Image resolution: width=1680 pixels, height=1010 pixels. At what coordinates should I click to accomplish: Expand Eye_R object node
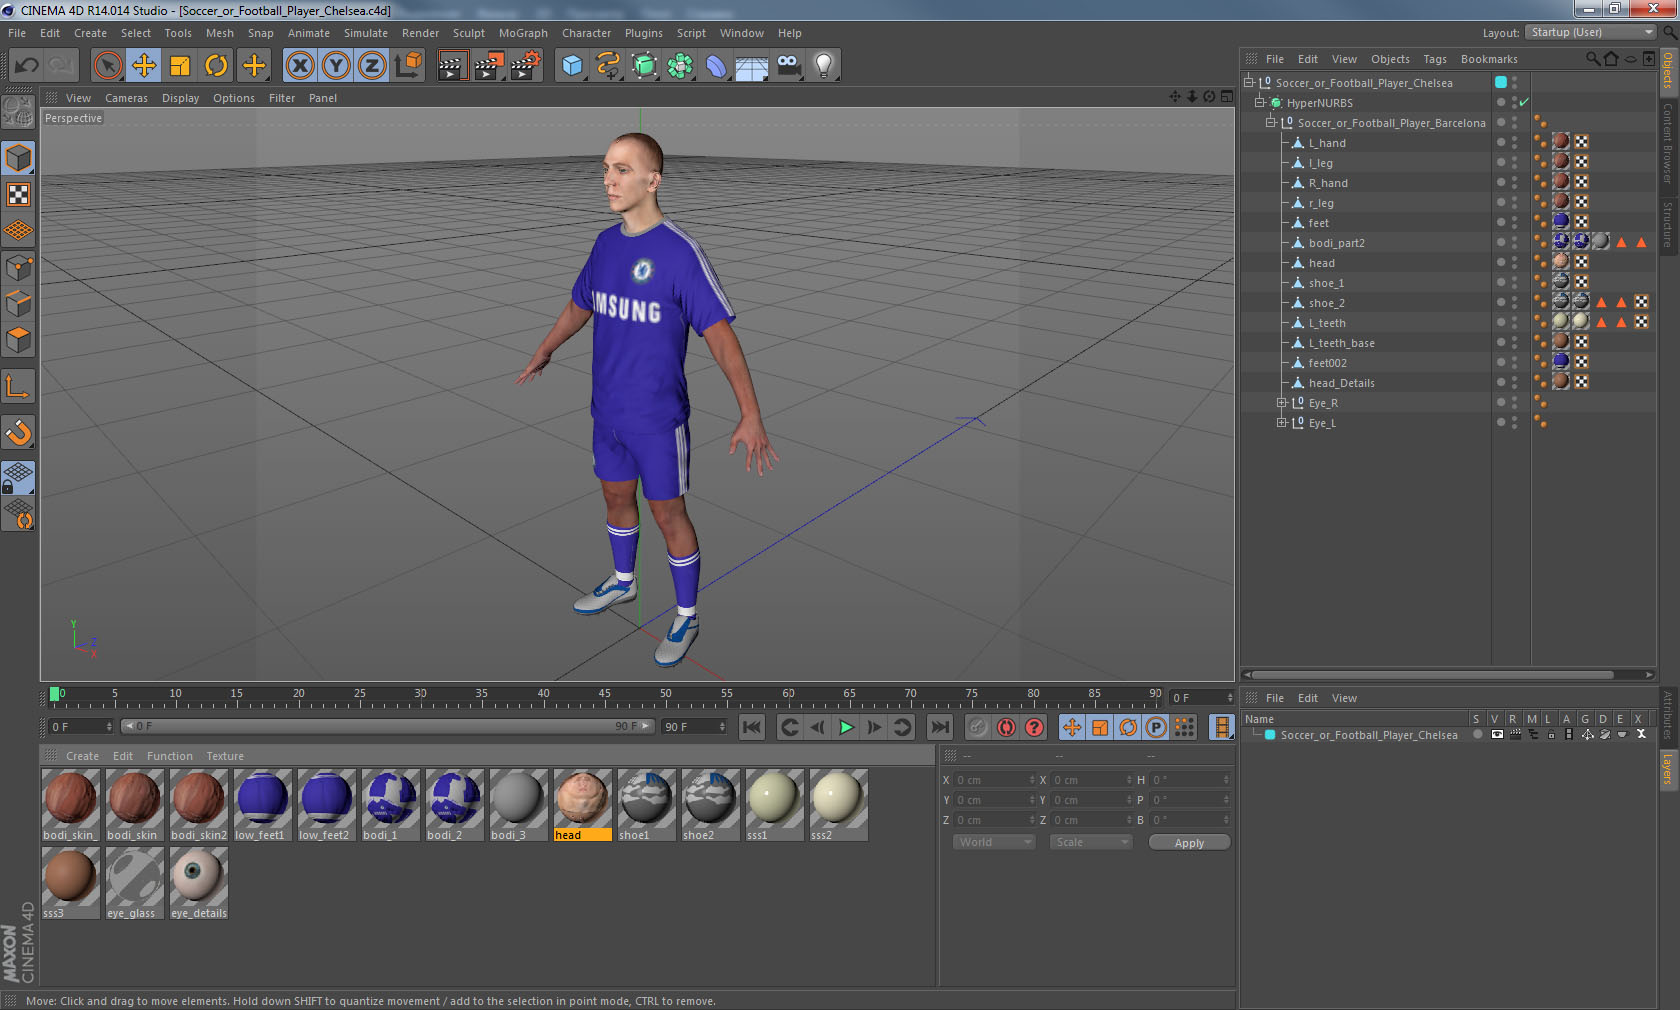tap(1281, 402)
